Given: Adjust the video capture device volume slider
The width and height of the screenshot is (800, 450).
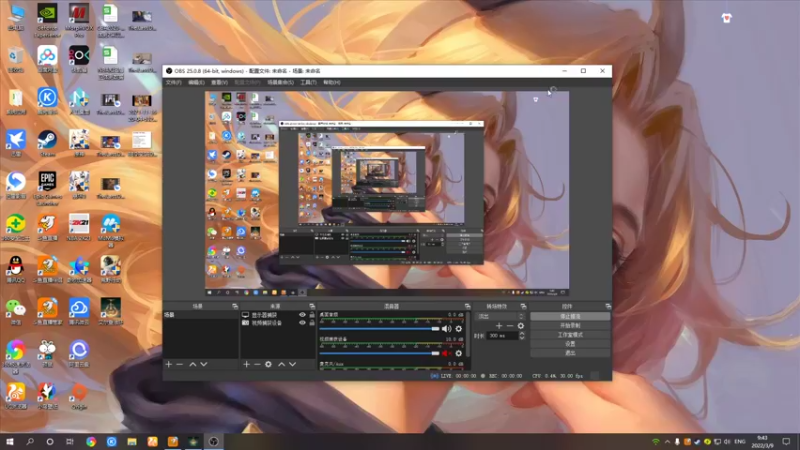Looking at the screenshot, I should (x=379, y=353).
